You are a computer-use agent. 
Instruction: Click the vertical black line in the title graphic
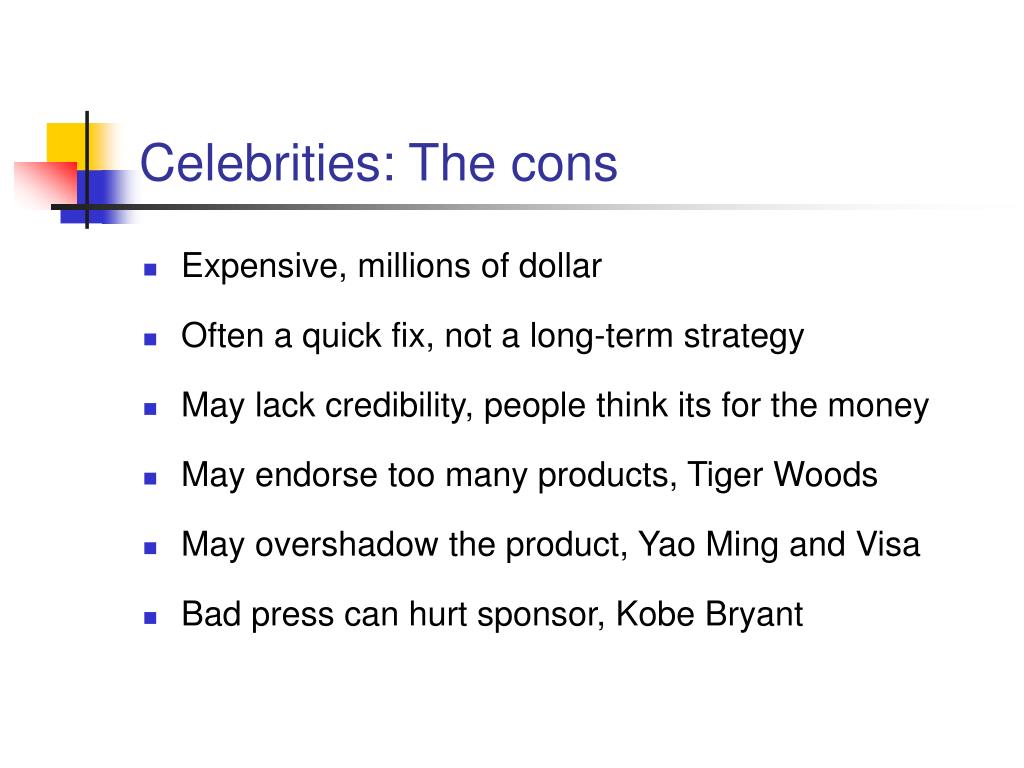(87, 170)
